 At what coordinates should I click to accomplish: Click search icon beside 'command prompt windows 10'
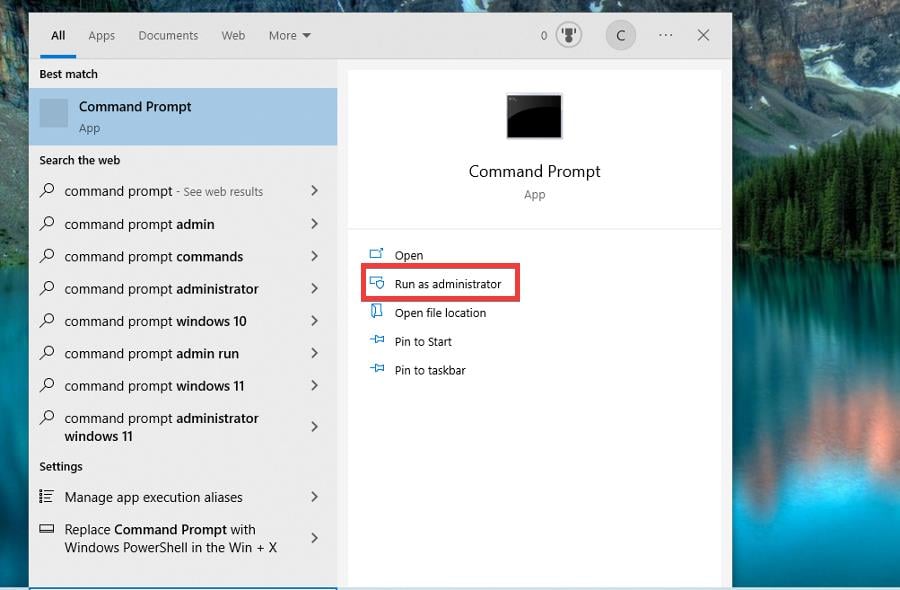tap(47, 320)
